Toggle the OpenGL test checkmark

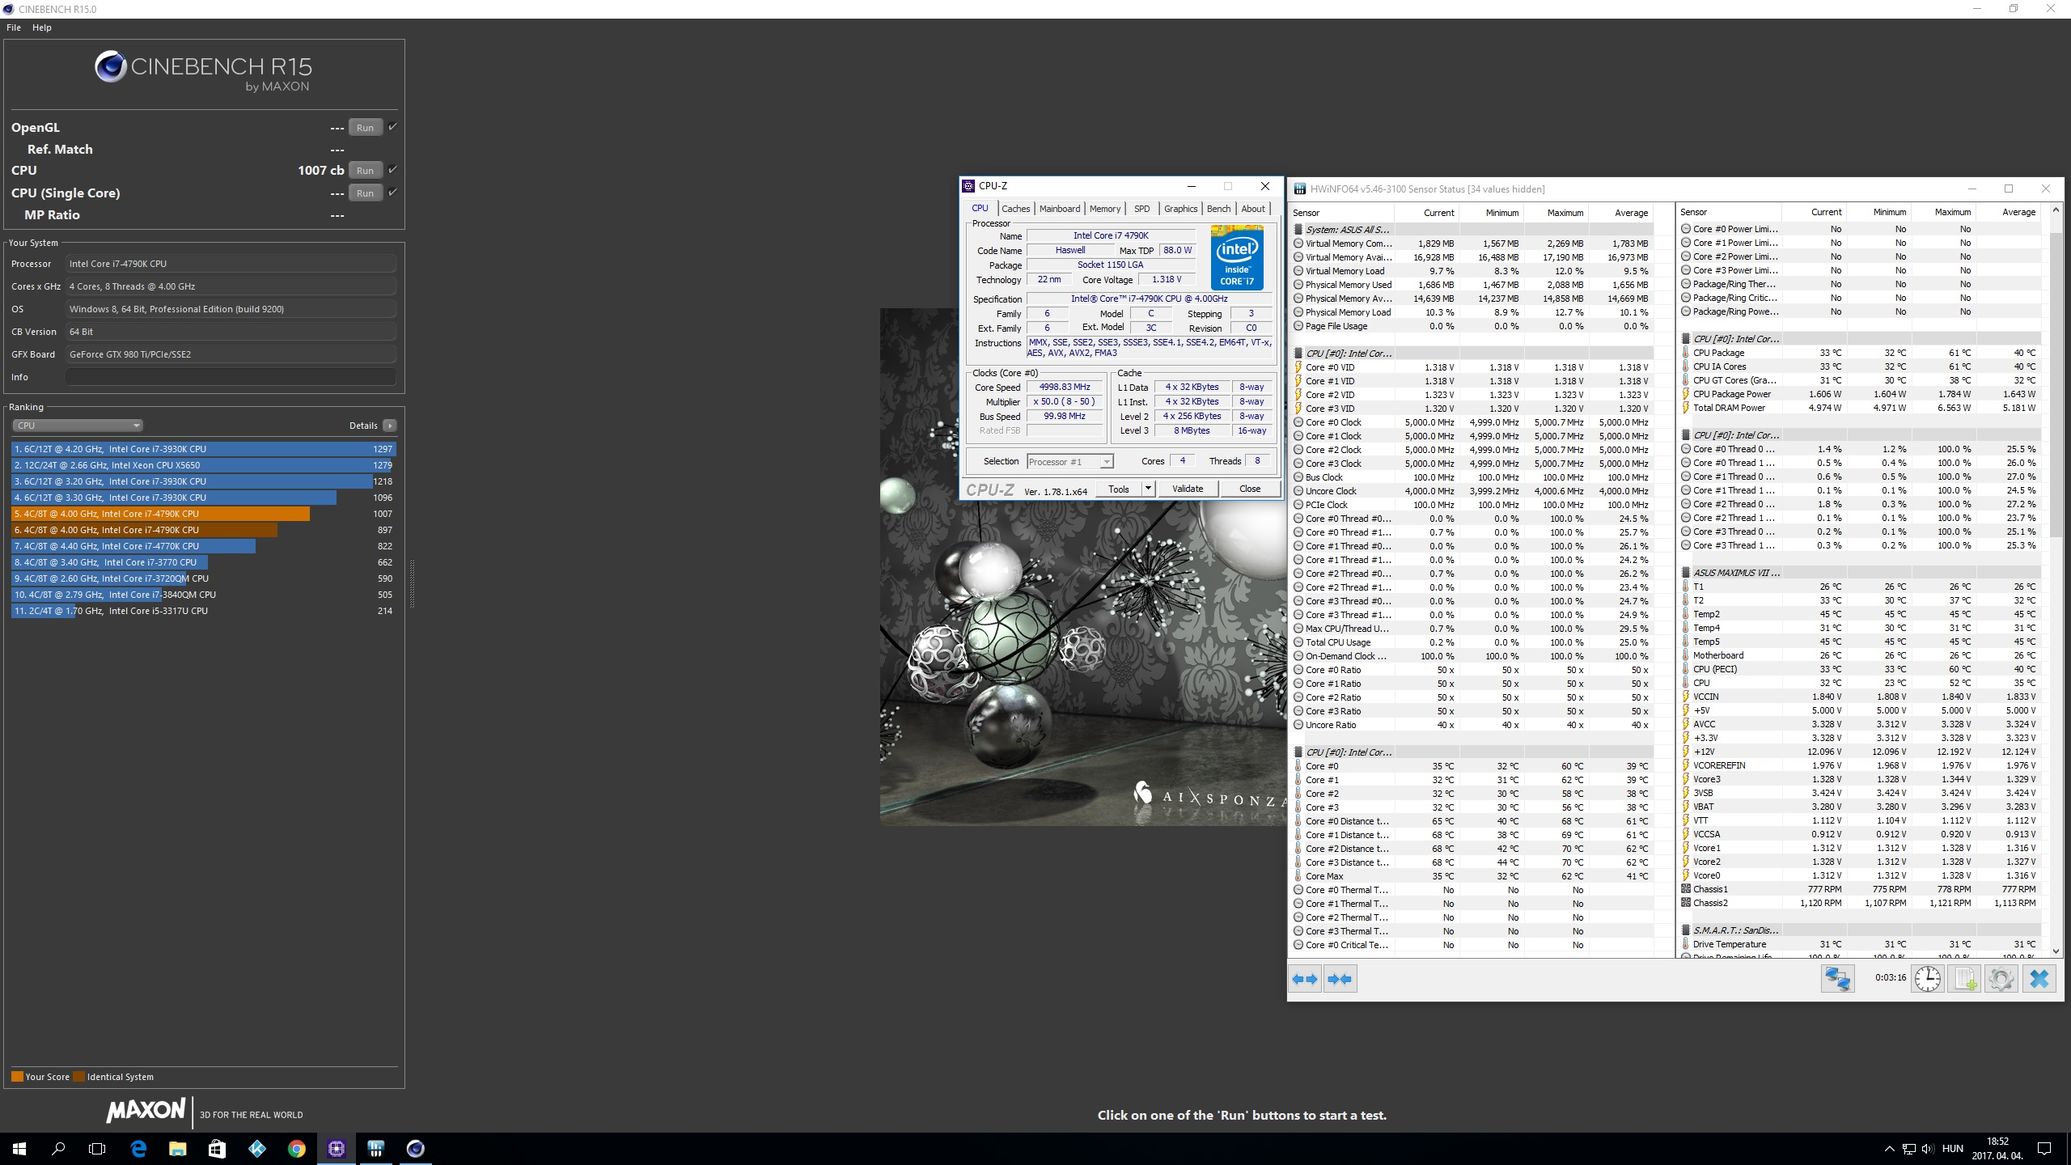click(x=392, y=127)
